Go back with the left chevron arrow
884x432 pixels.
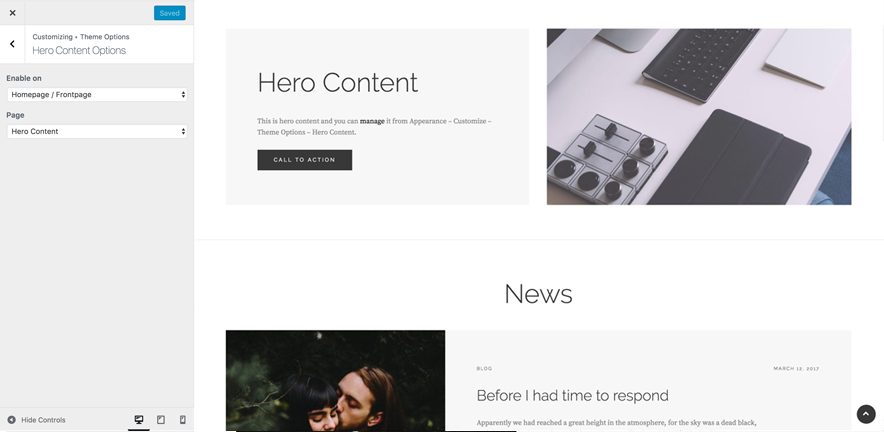[x=12, y=44]
